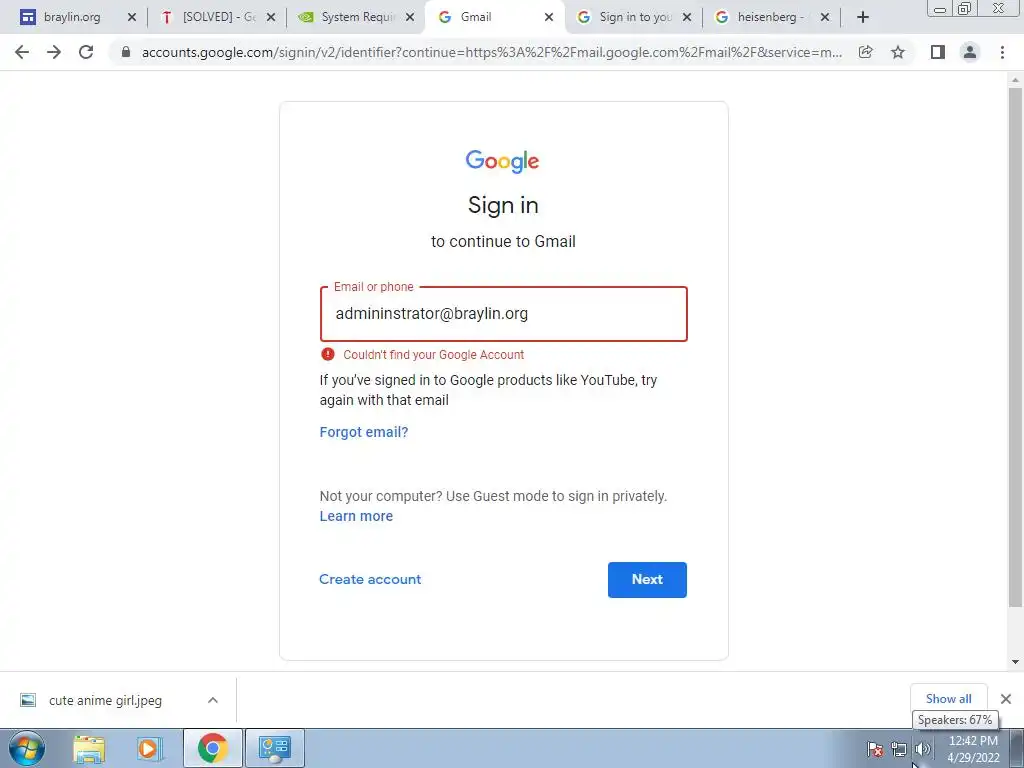View site security lock information
Image resolution: width=1024 pixels, height=768 pixels.
coord(126,52)
